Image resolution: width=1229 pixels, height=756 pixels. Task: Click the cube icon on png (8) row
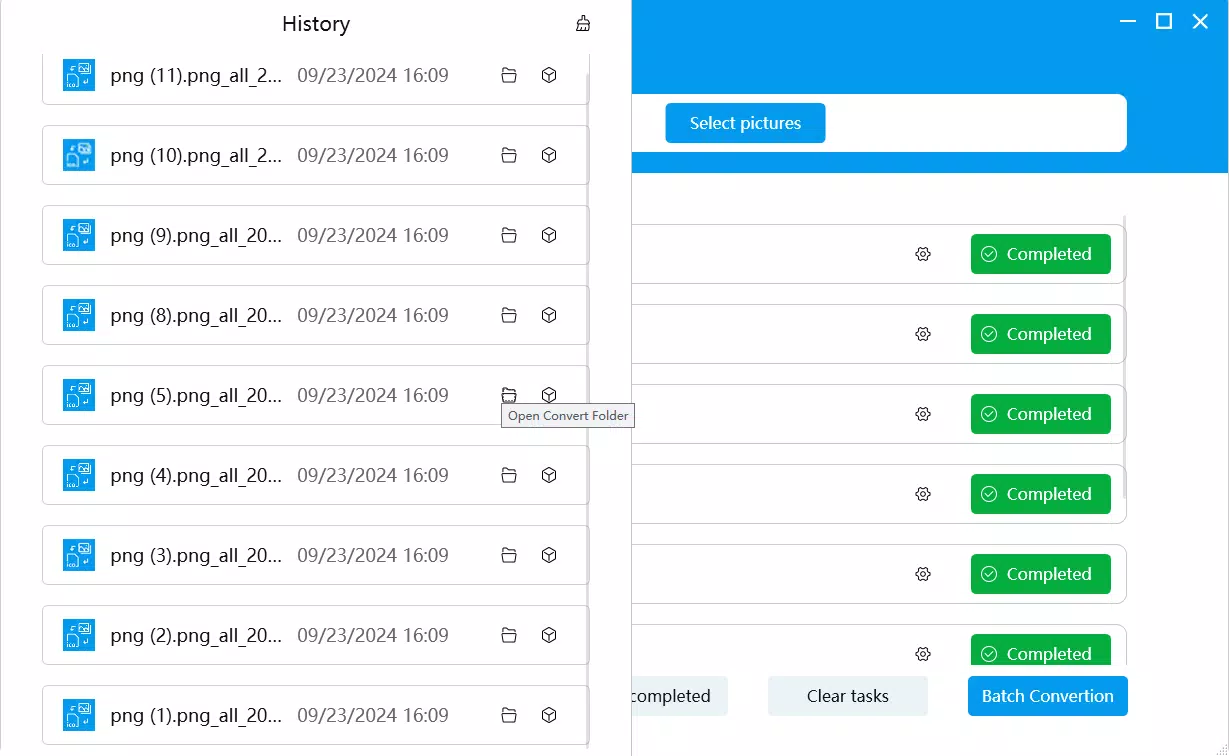[x=548, y=315]
